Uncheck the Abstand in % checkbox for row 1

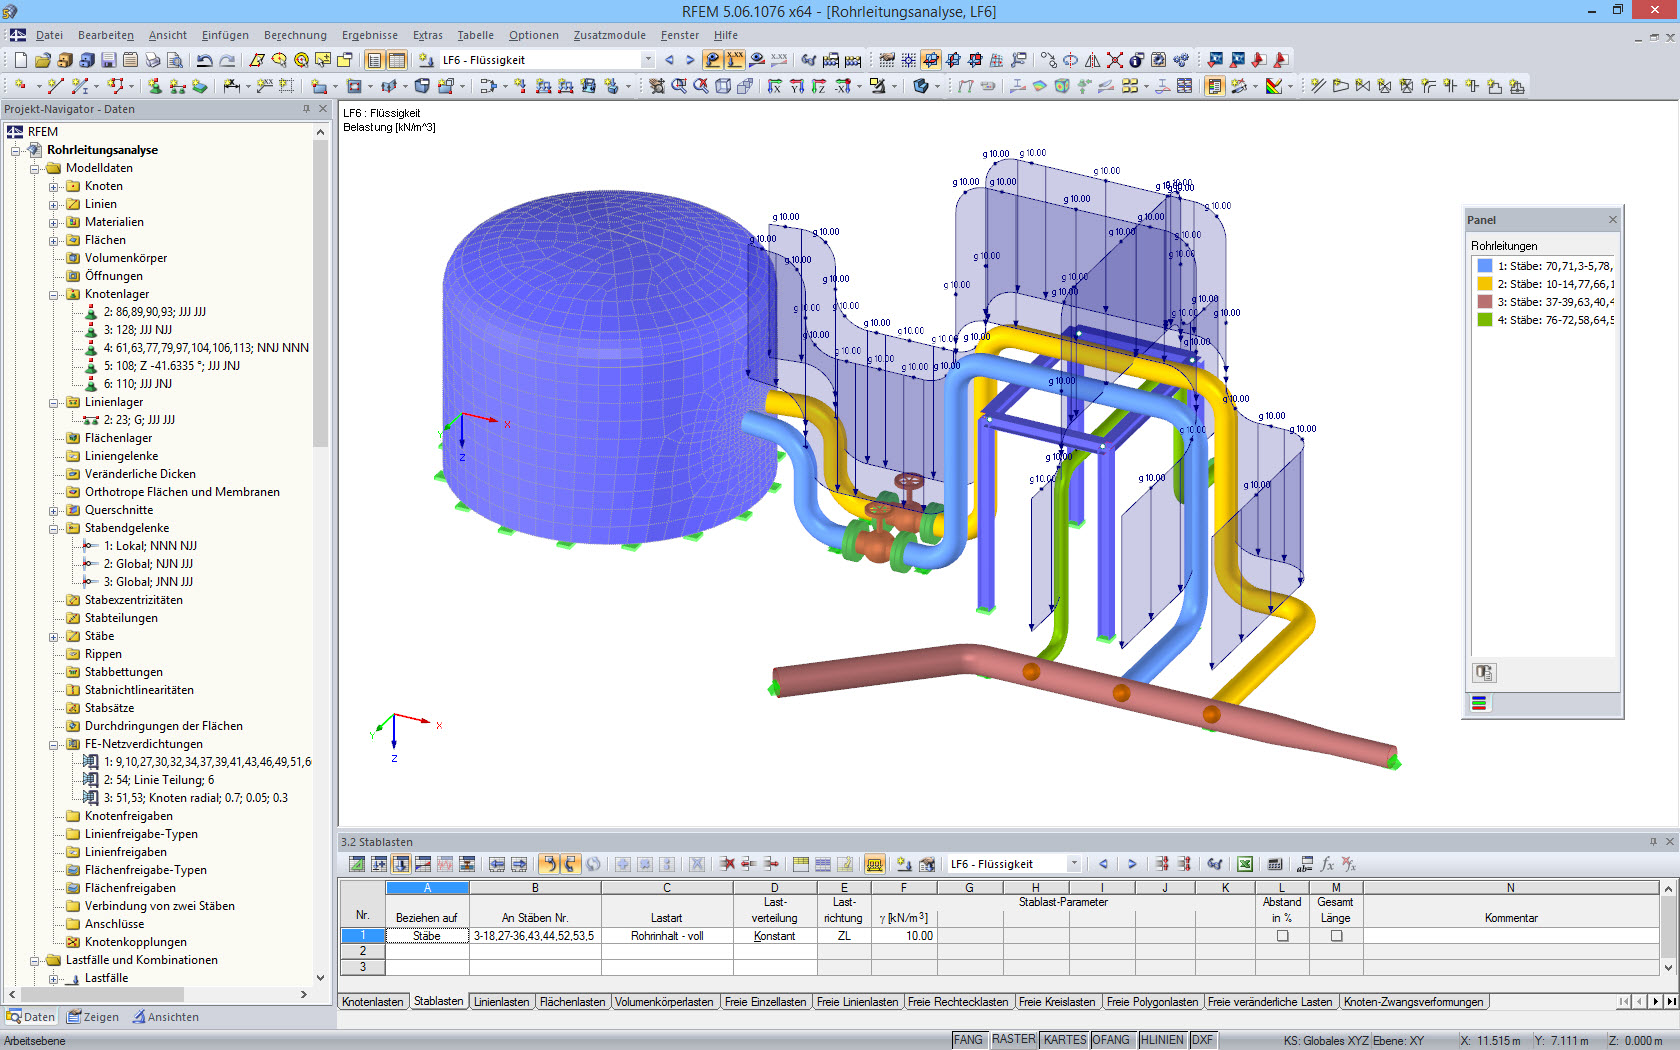tap(1281, 935)
